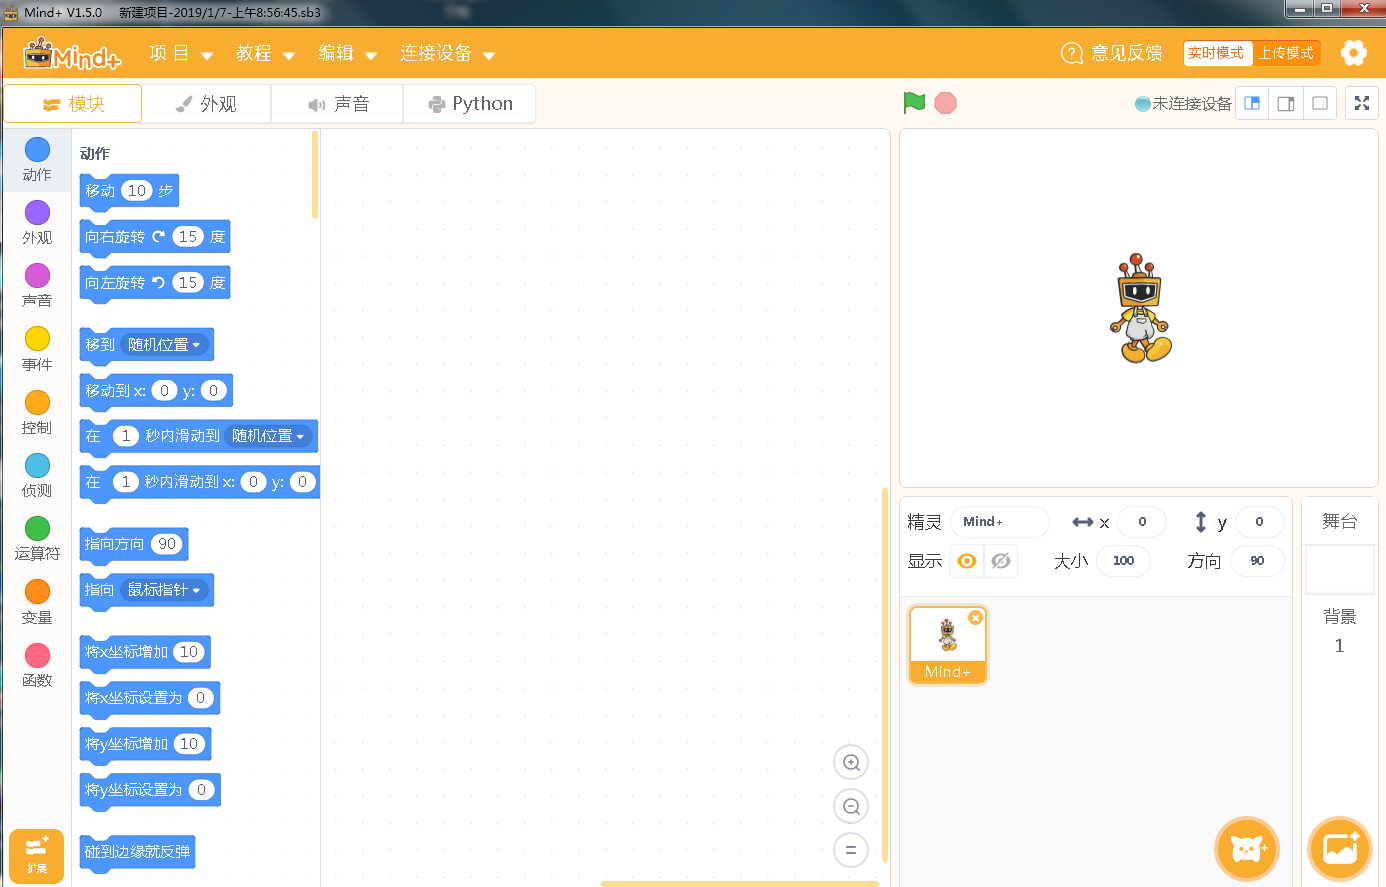The image size is (1386, 887).
Task: Show the sprite using eye toggle
Action: coord(967,561)
